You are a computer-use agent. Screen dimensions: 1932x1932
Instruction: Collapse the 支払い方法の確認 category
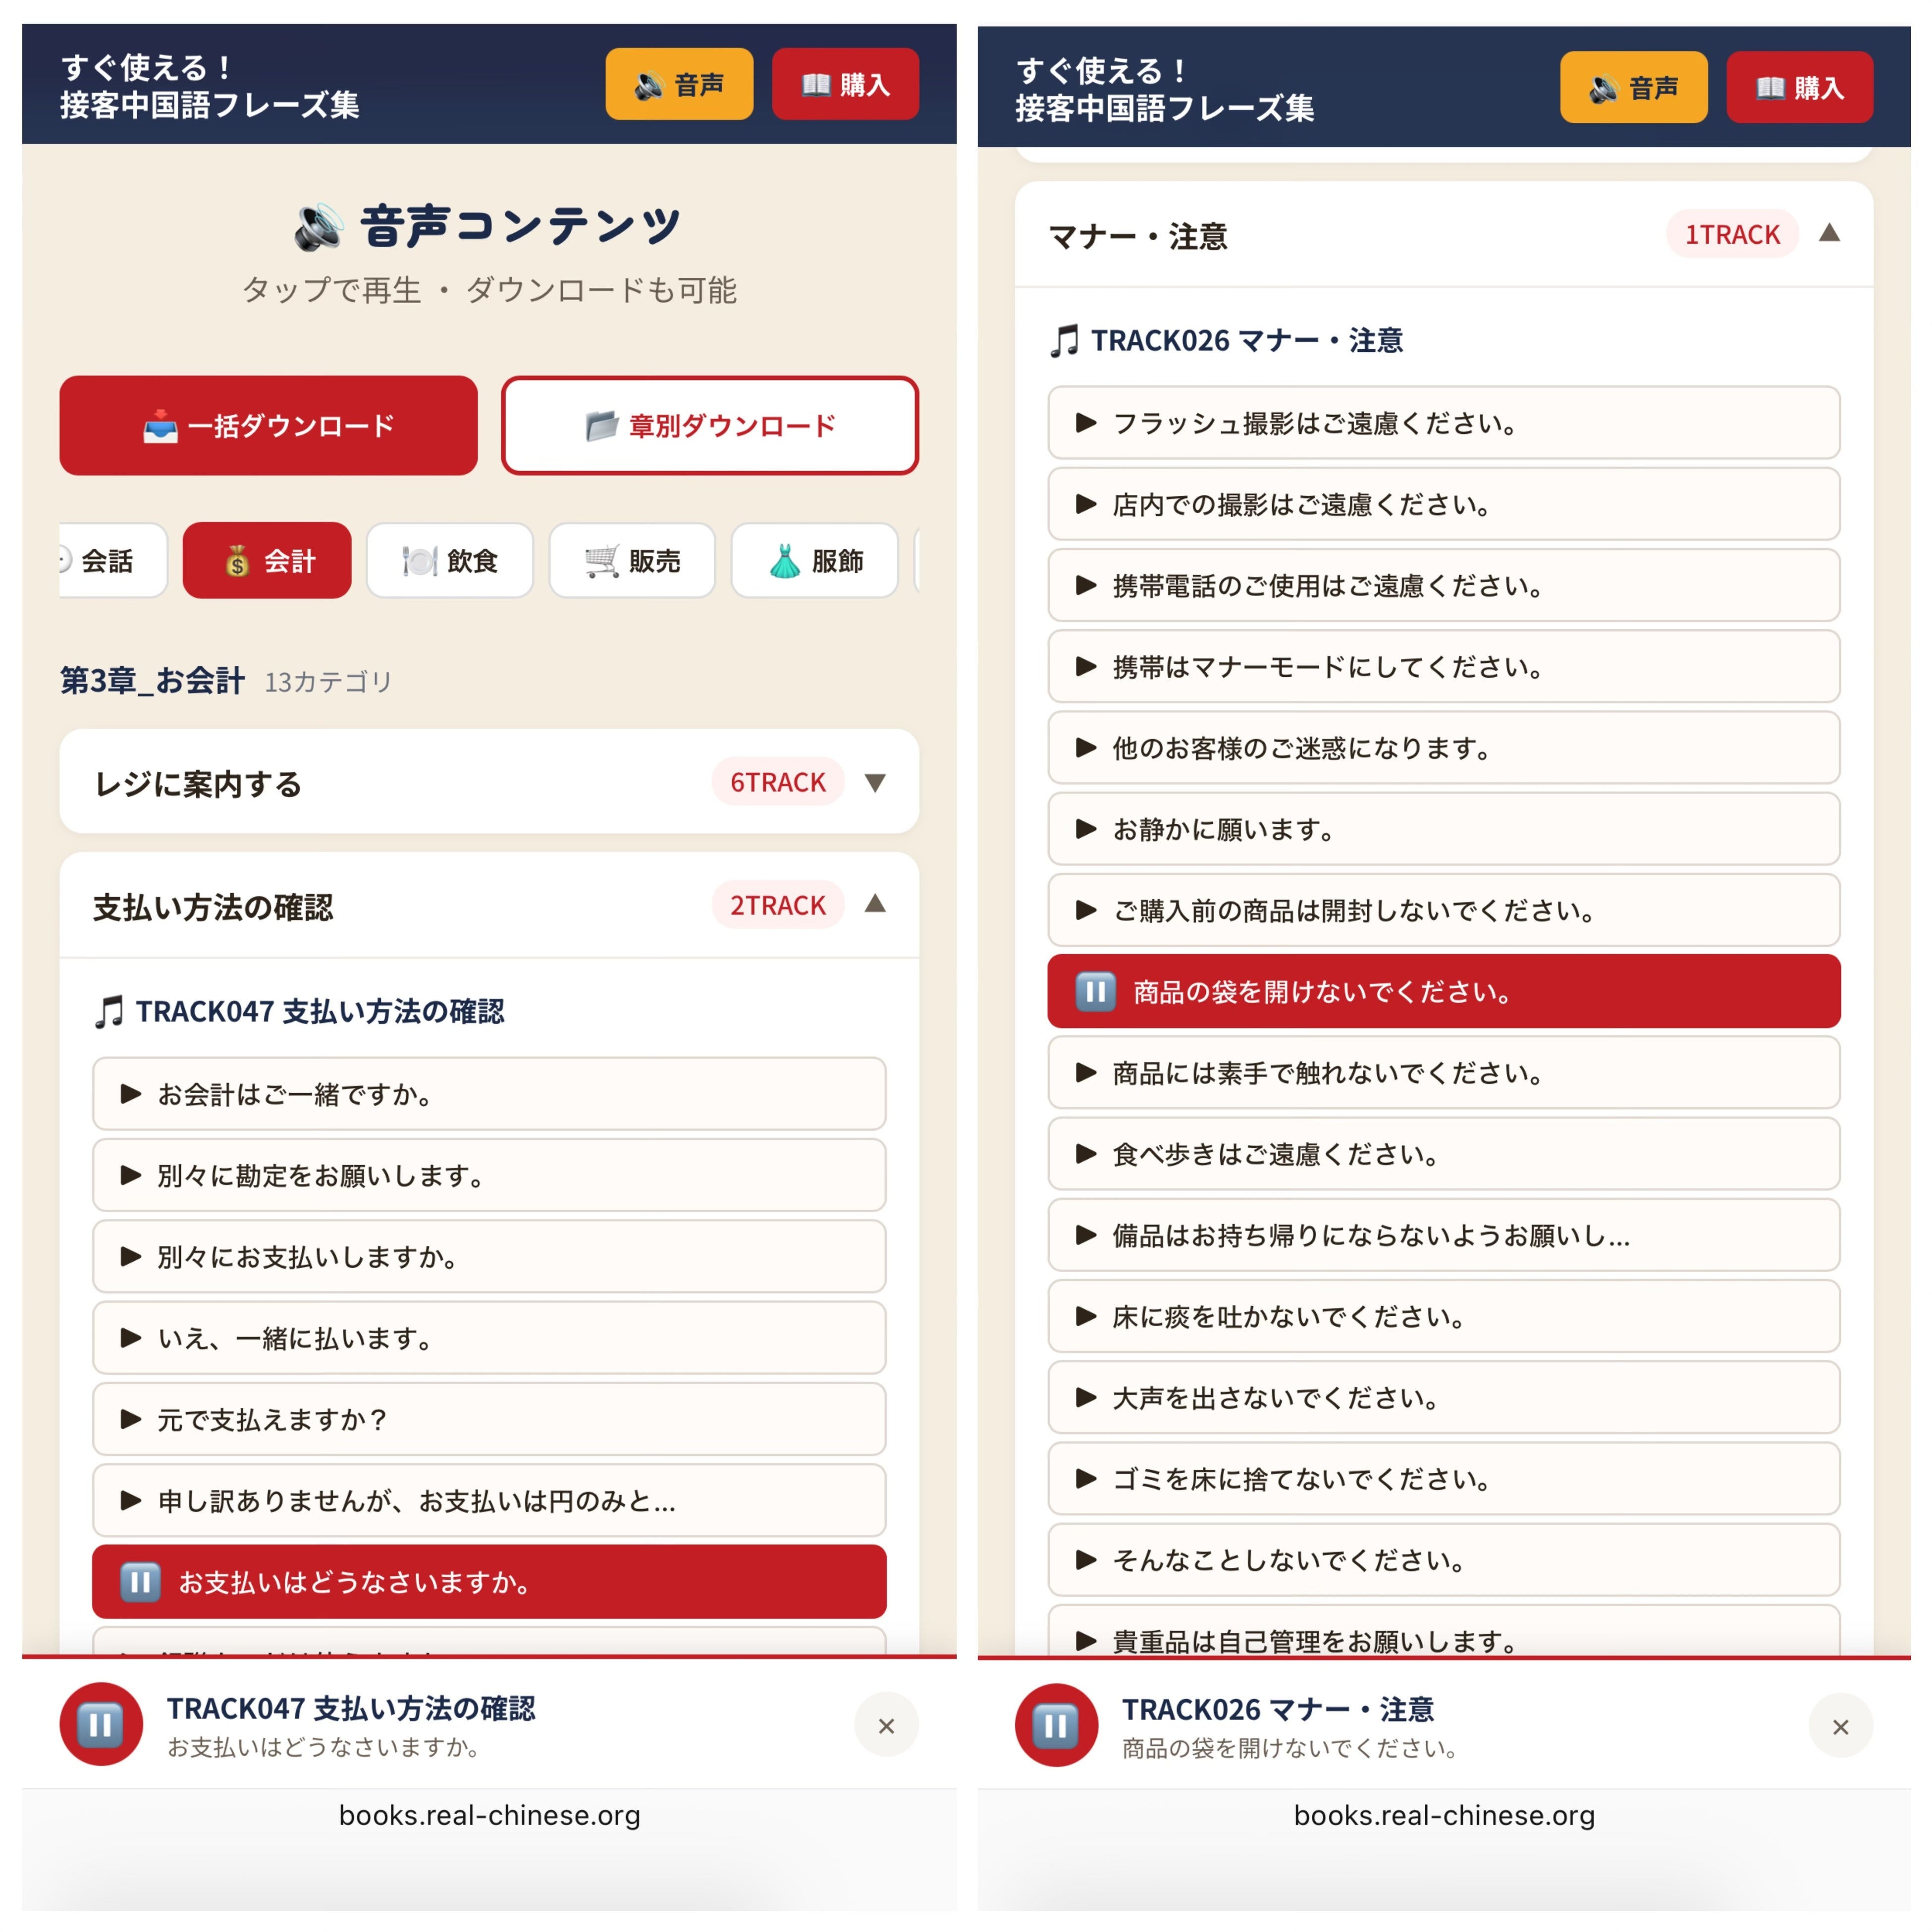[489, 905]
